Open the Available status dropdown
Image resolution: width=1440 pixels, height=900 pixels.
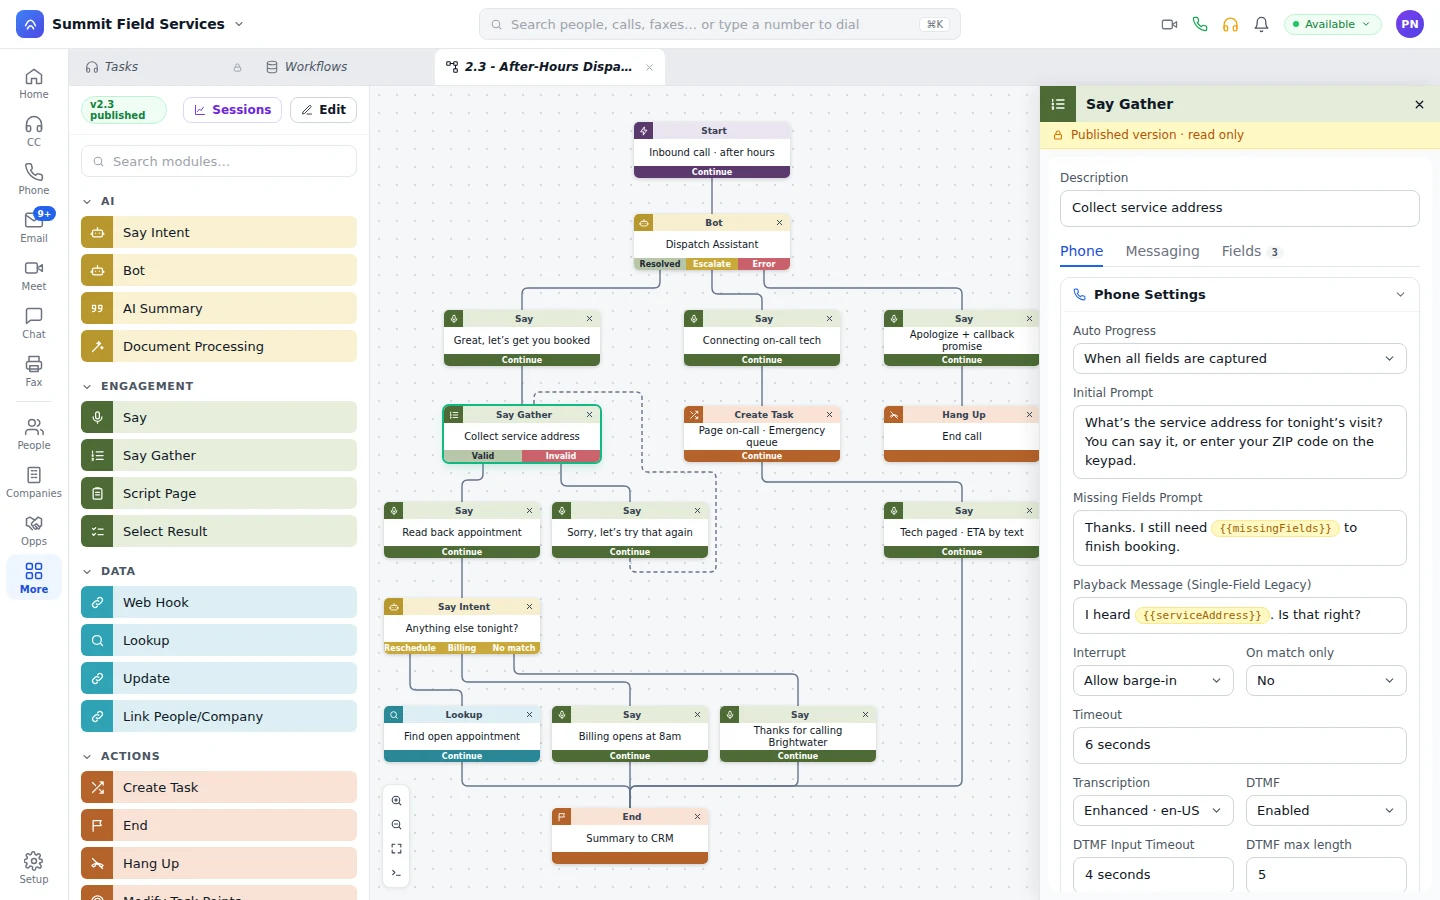[1332, 24]
